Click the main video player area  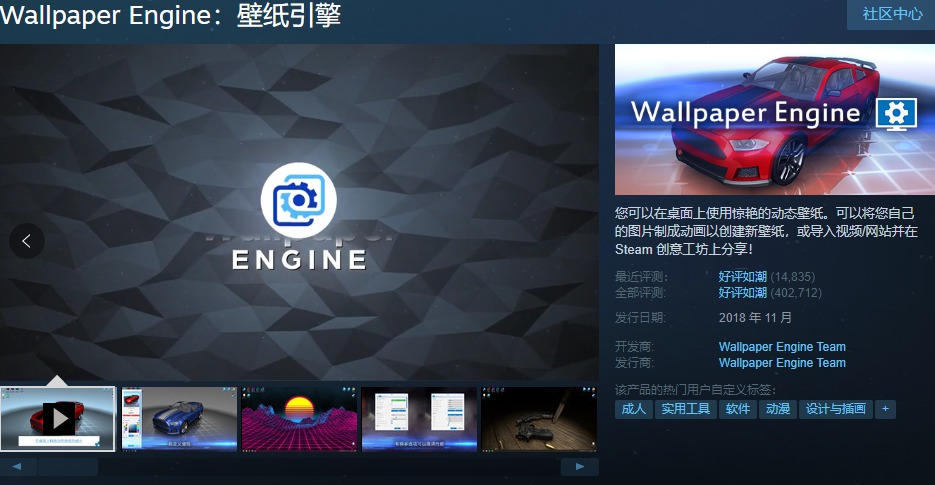299,212
